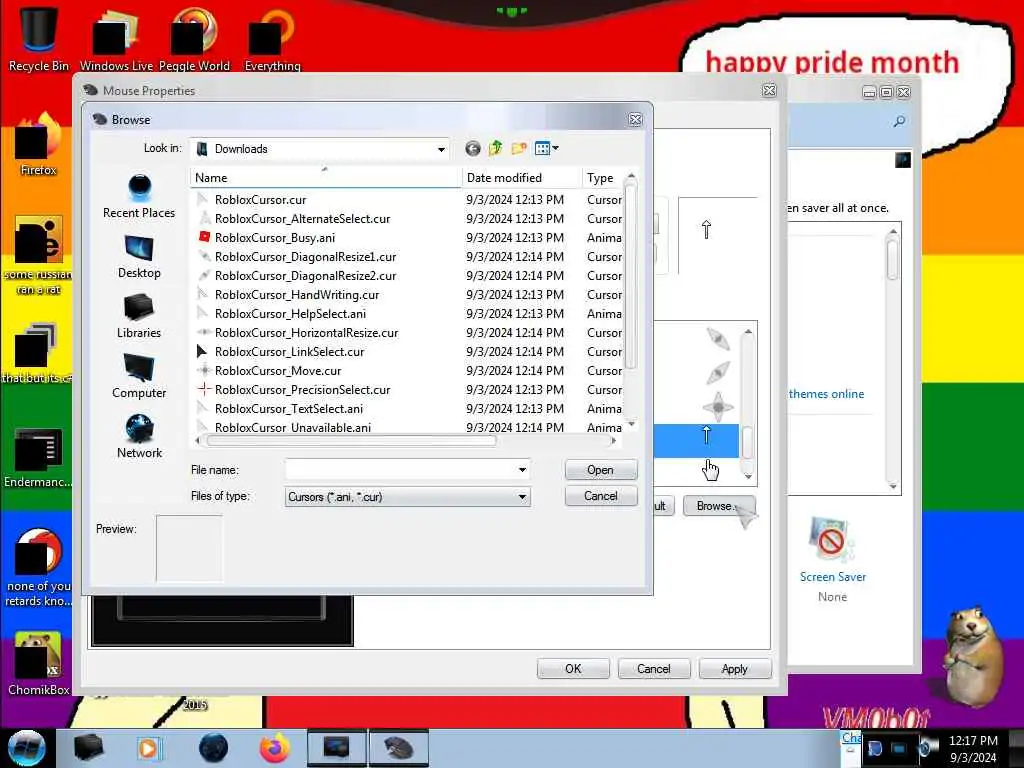Select RobloxCursor.cur file
This screenshot has height=768, width=1024.
(260, 200)
